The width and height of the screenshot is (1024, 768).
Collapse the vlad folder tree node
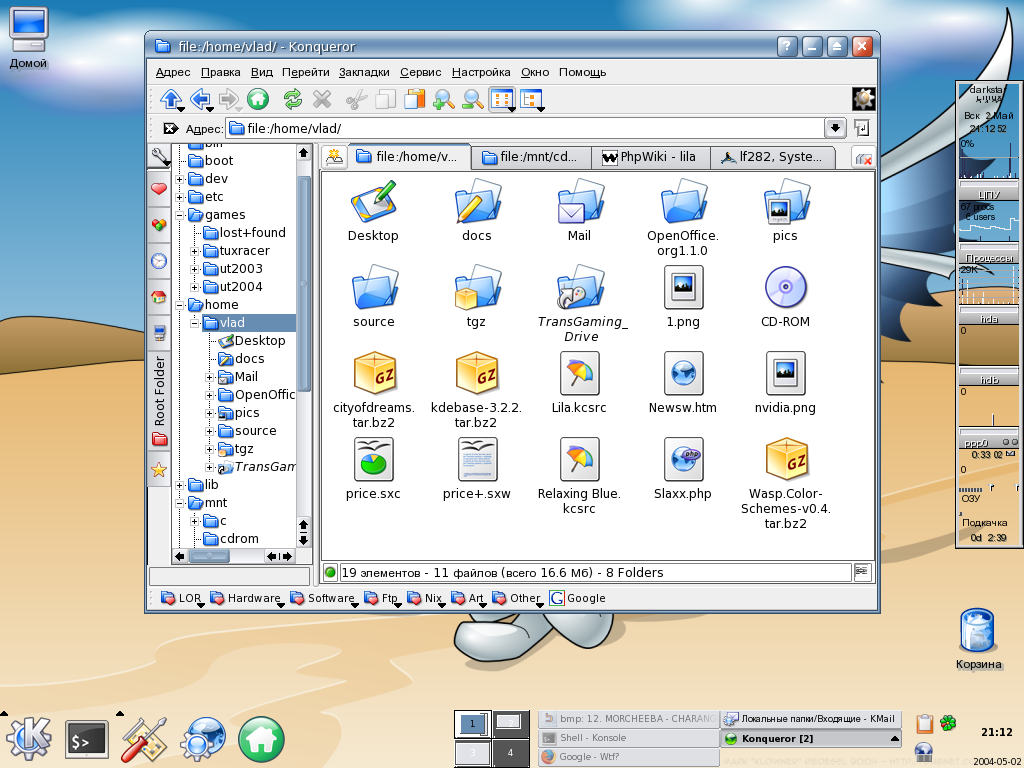[x=195, y=323]
